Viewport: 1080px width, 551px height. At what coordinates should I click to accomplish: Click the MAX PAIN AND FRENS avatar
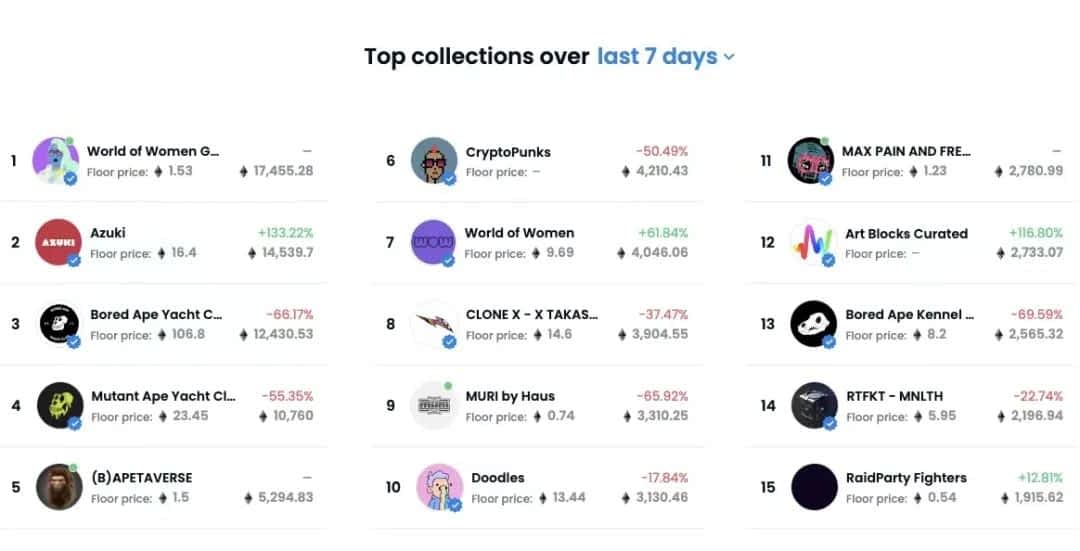click(x=810, y=160)
